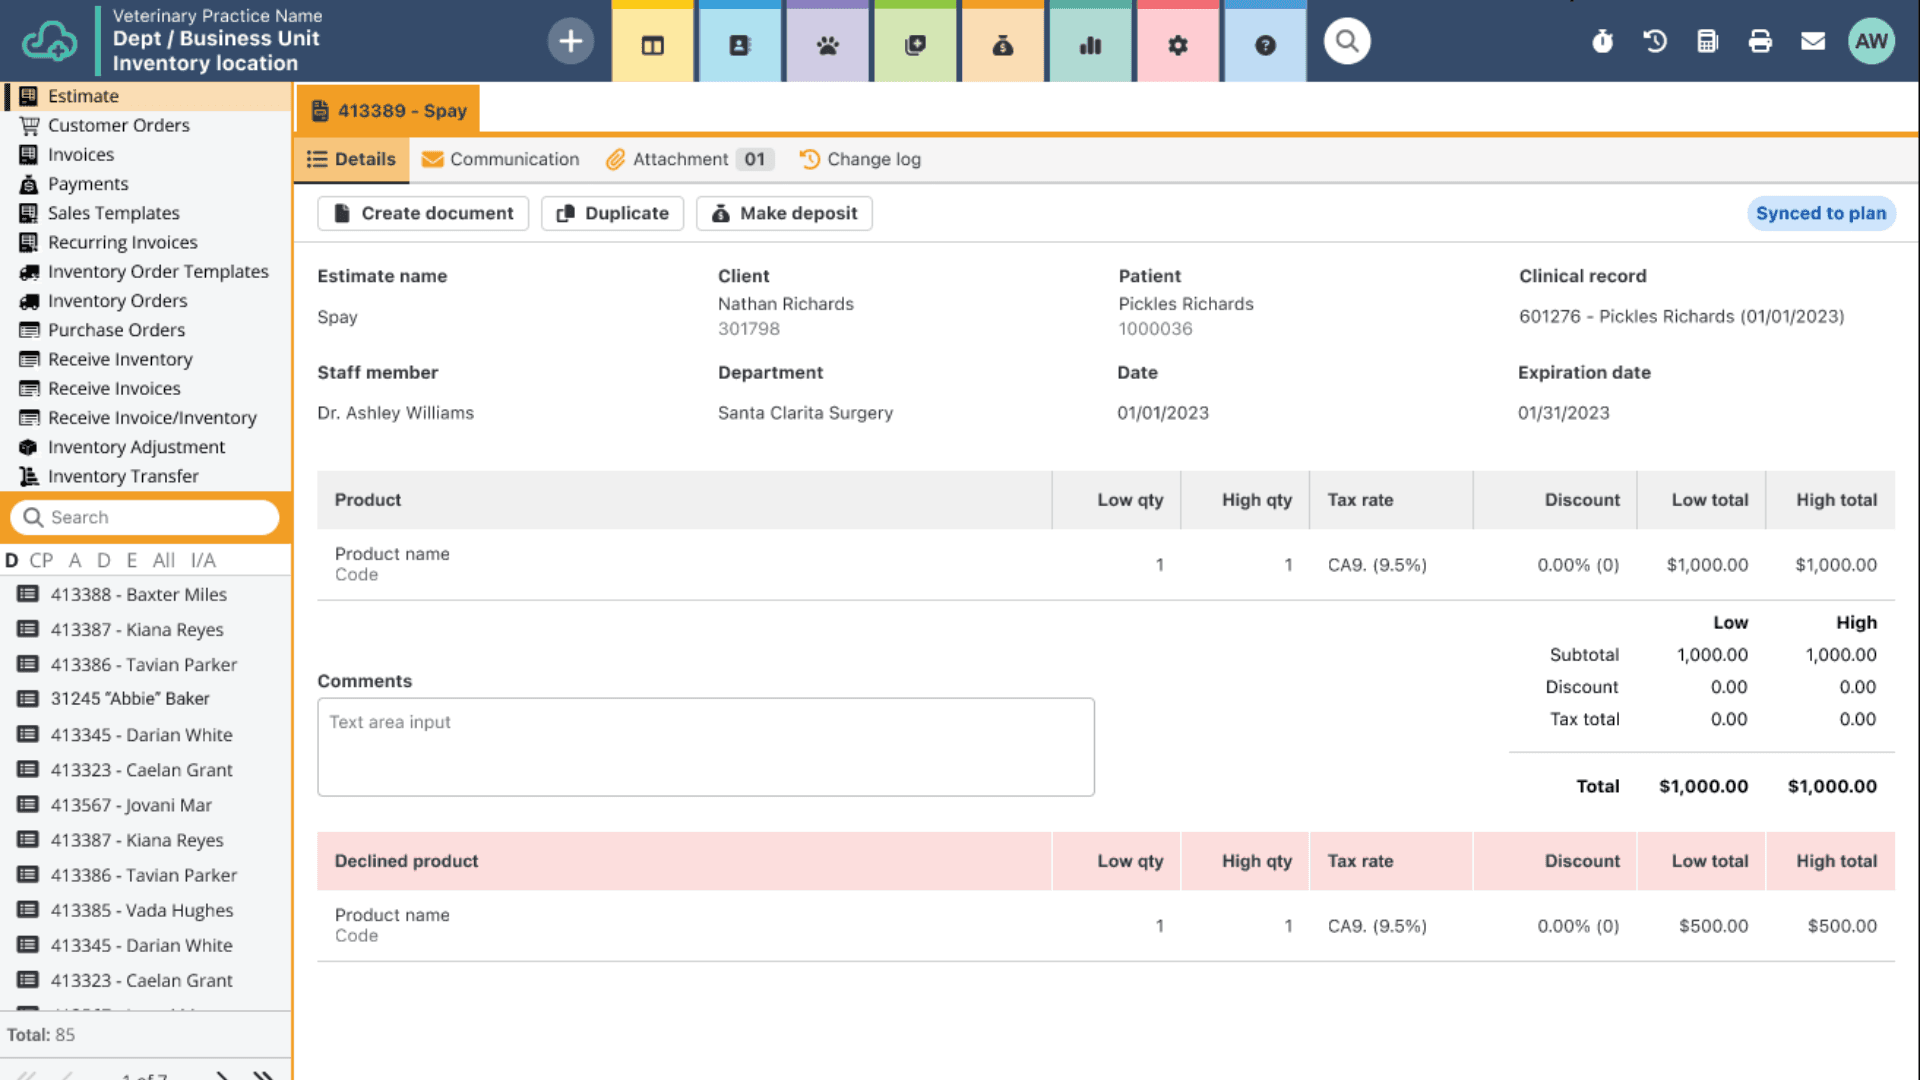
Task: Open Inventory Transfer in sidebar
Action: [123, 476]
